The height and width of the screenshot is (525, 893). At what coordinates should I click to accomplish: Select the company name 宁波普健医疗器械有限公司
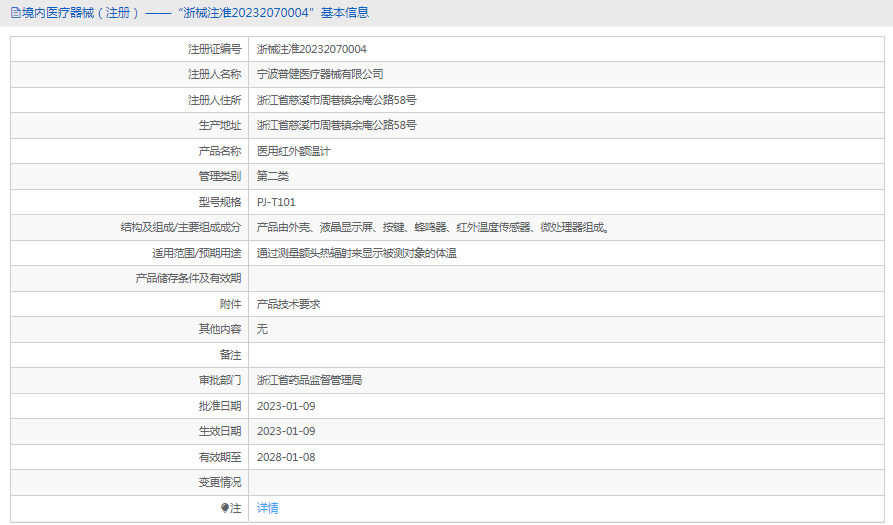click(x=320, y=75)
